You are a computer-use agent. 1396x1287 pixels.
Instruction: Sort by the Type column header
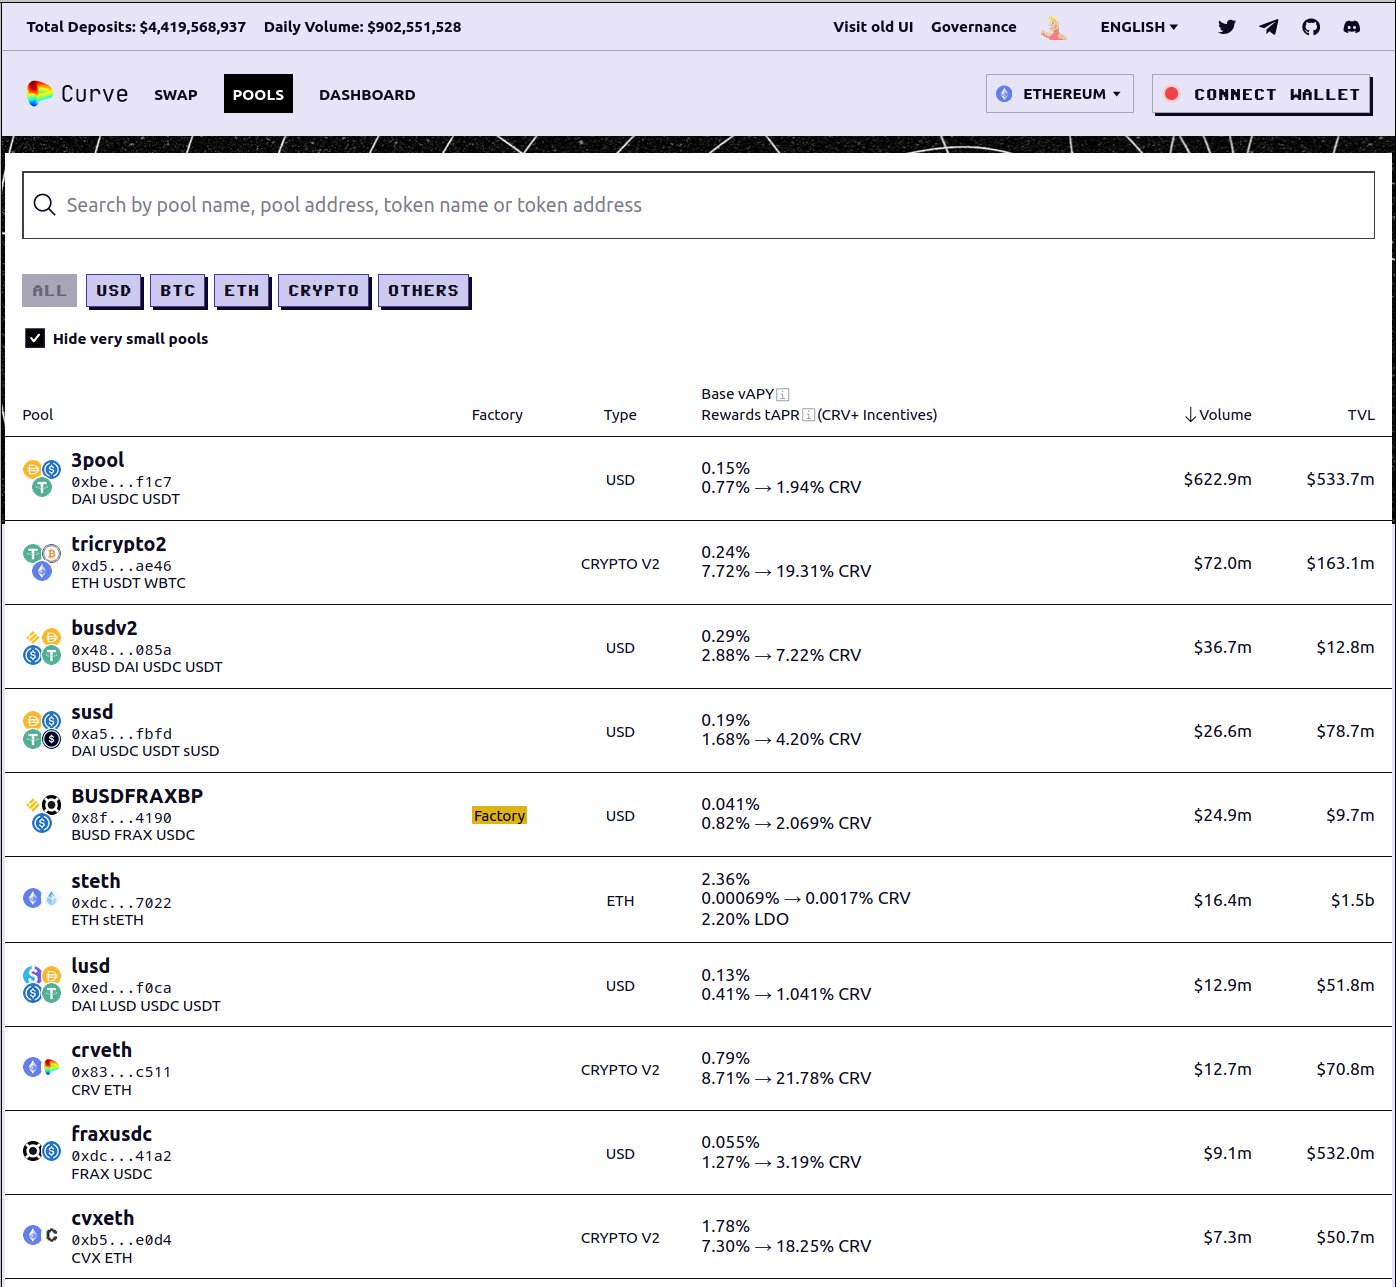(x=620, y=415)
